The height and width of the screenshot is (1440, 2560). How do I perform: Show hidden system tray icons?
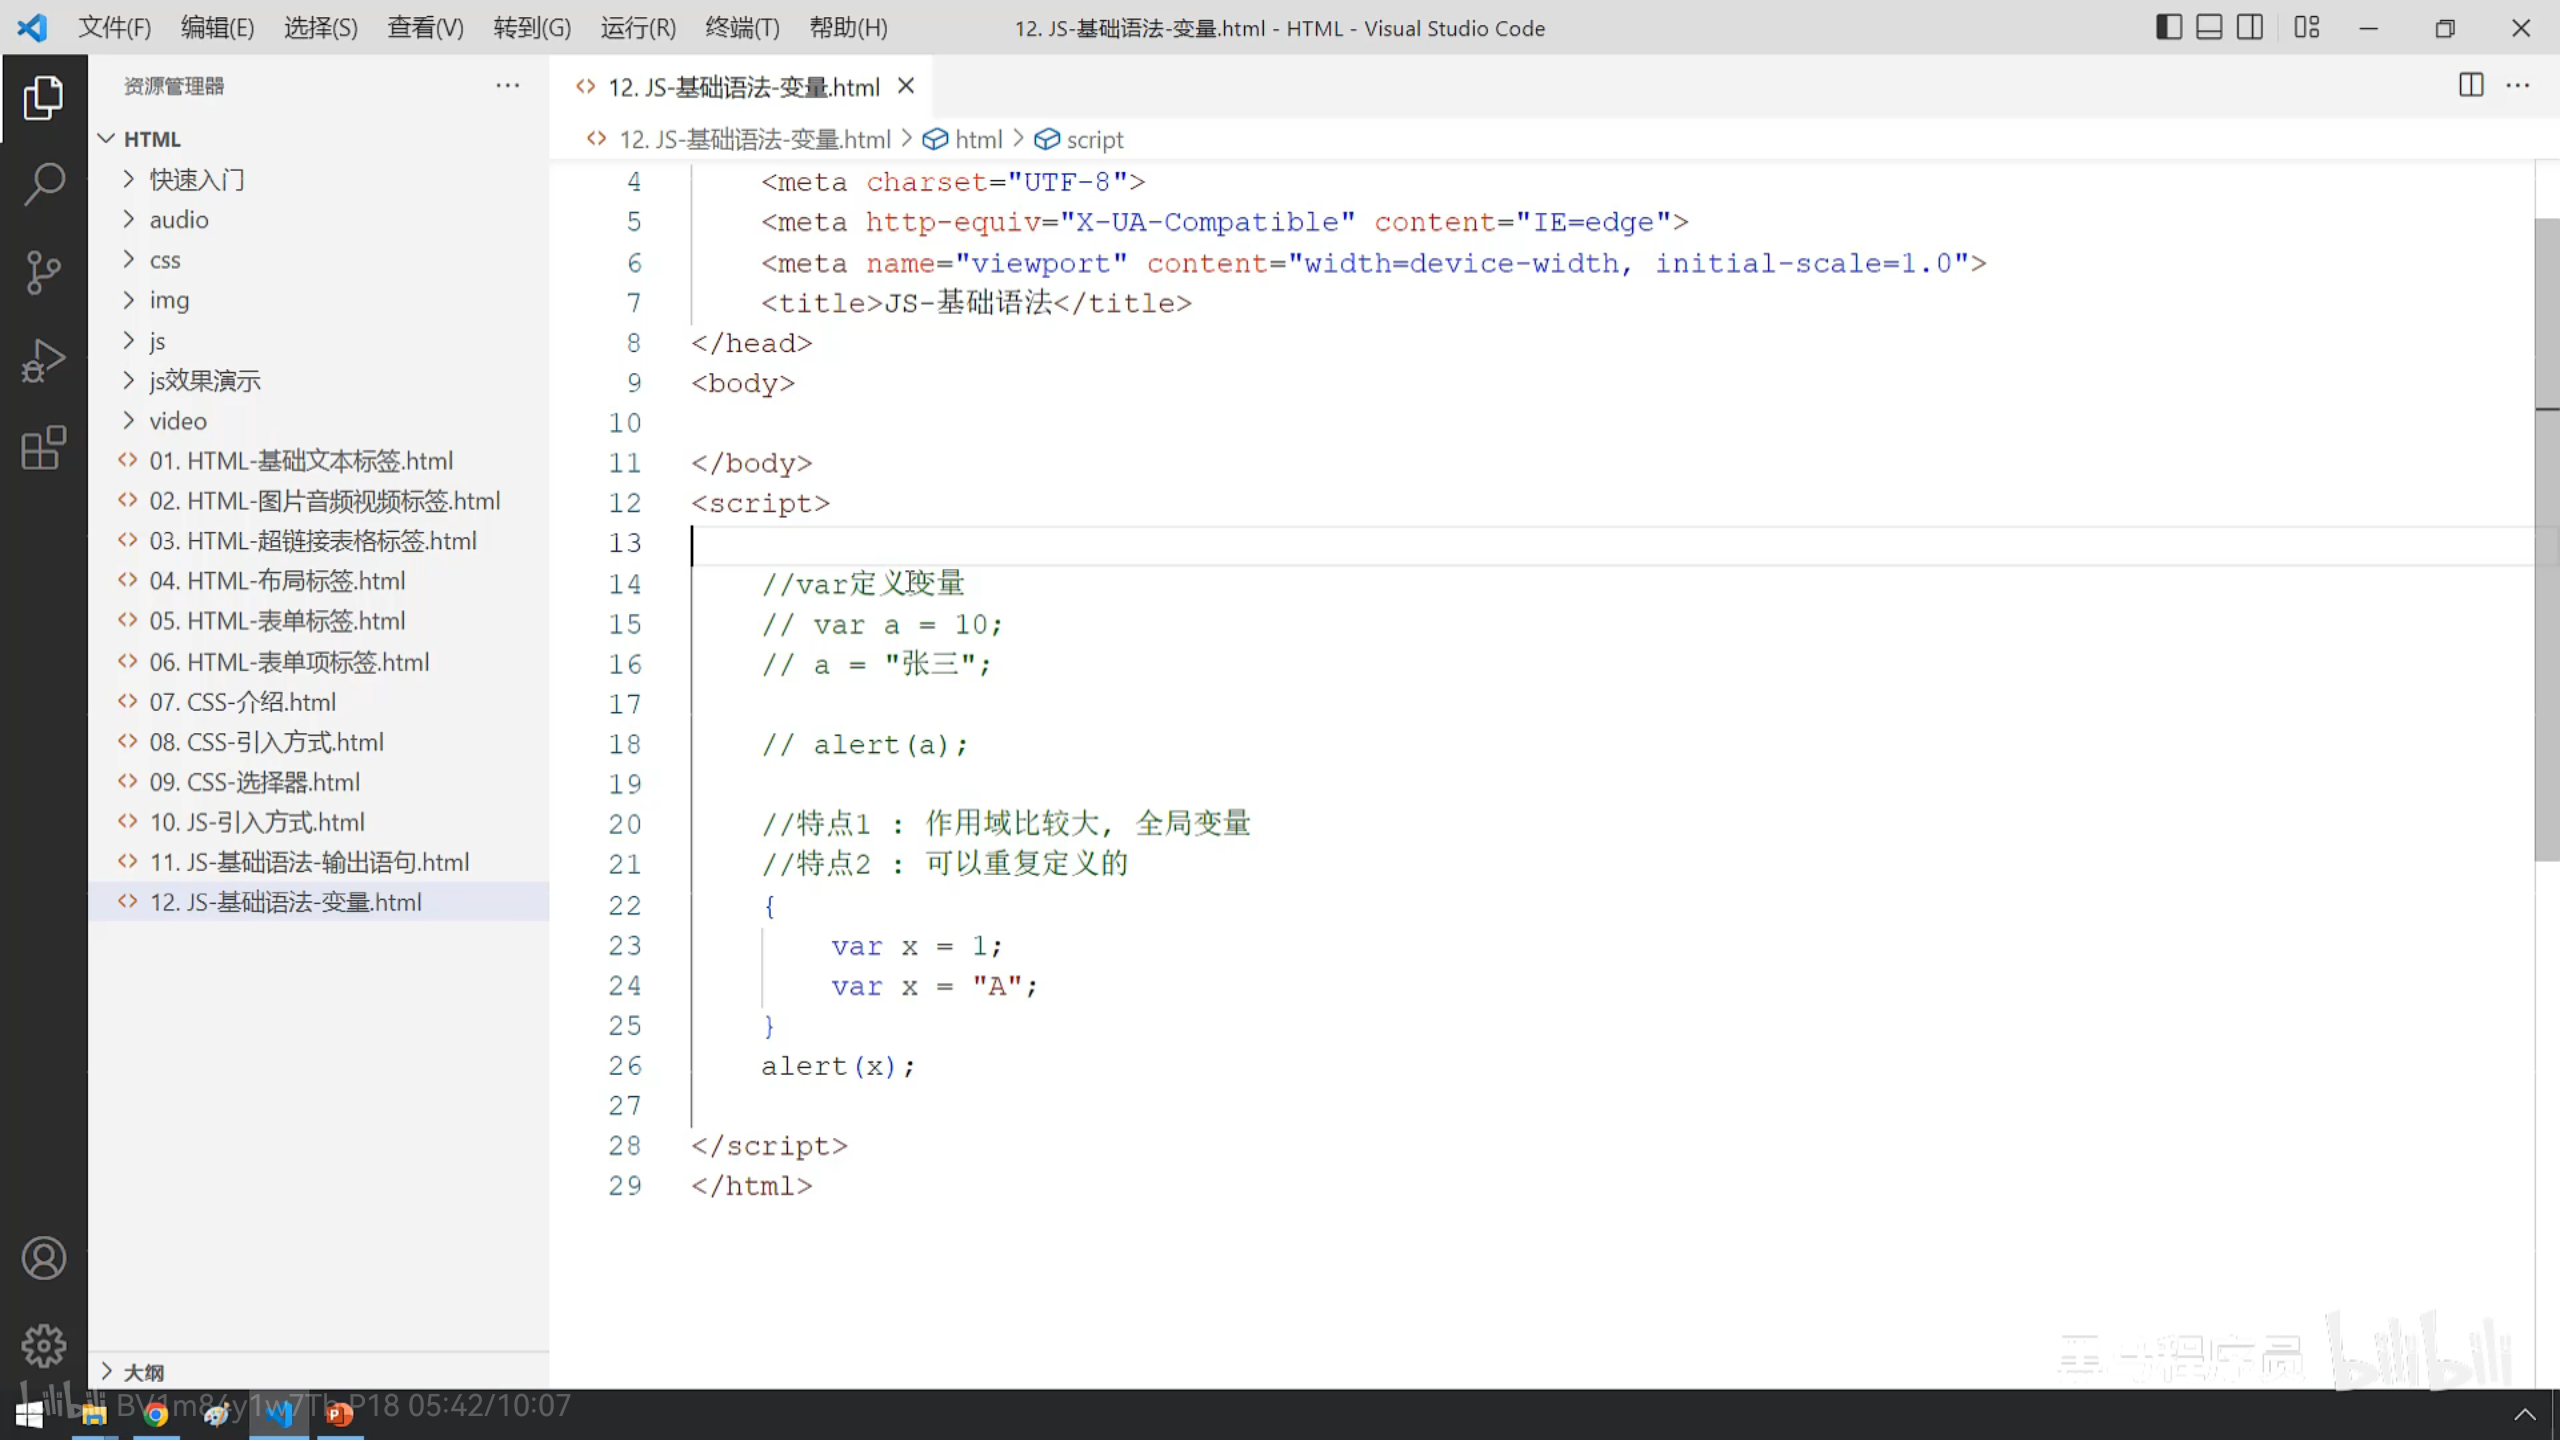[x=2525, y=1414]
